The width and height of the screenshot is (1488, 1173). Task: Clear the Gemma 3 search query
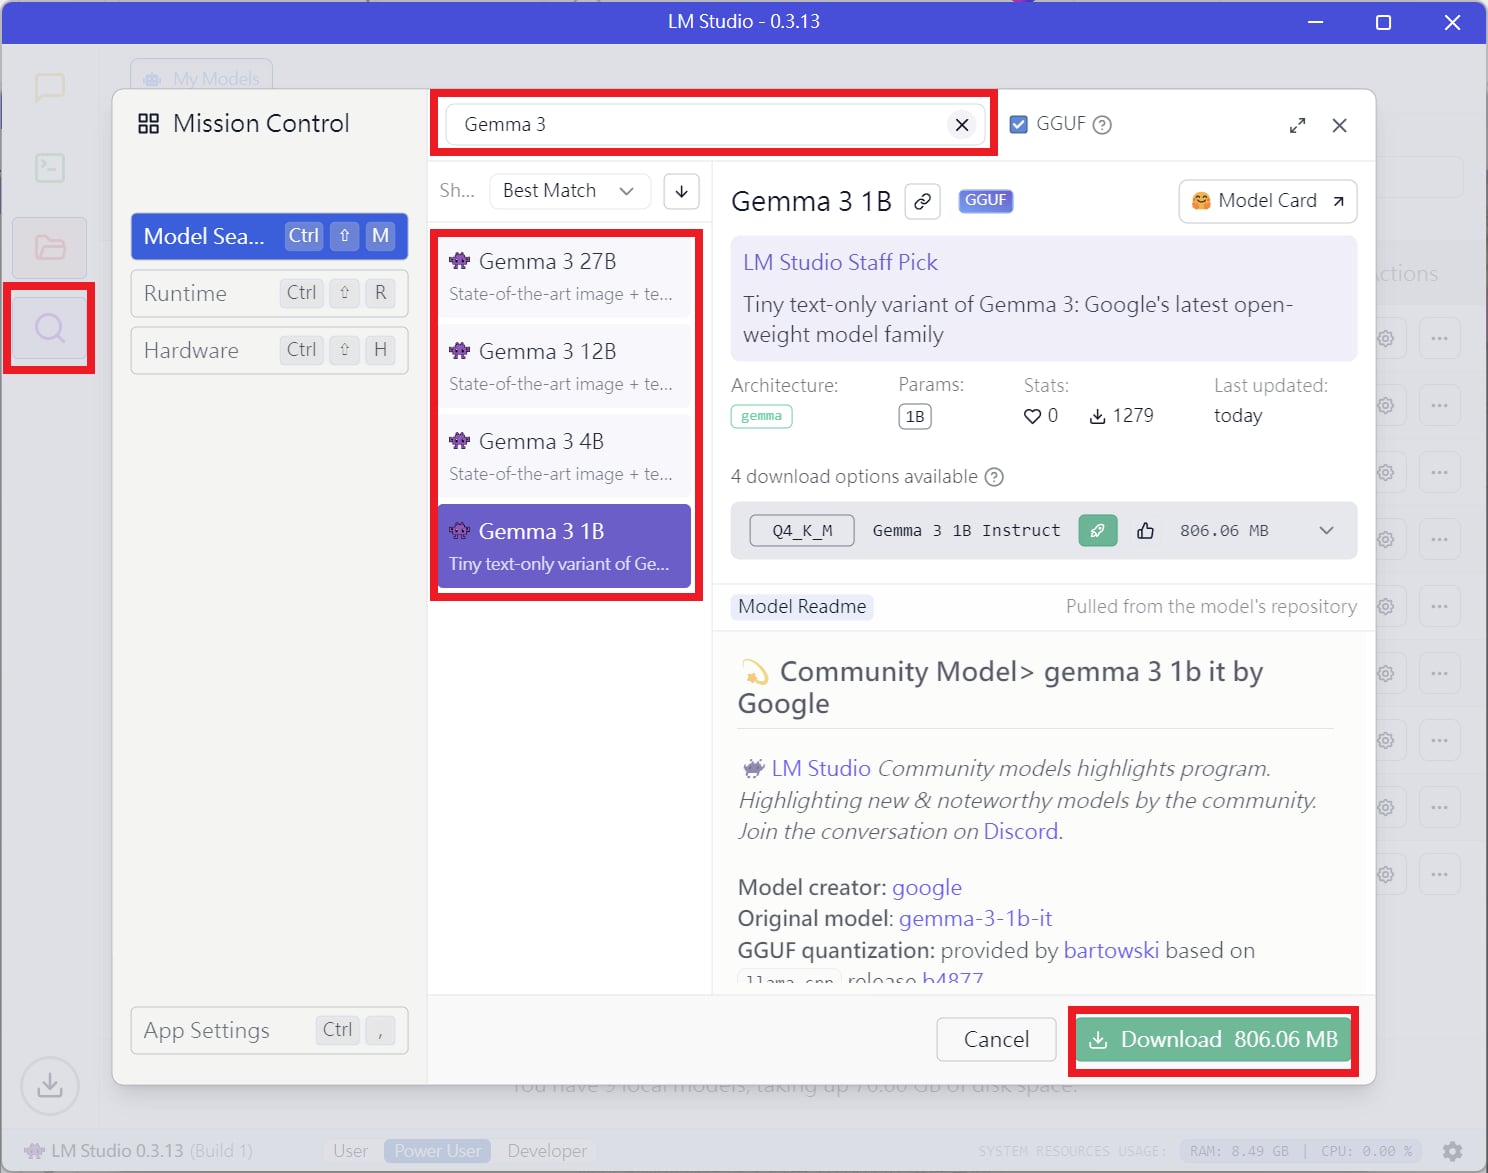[962, 125]
